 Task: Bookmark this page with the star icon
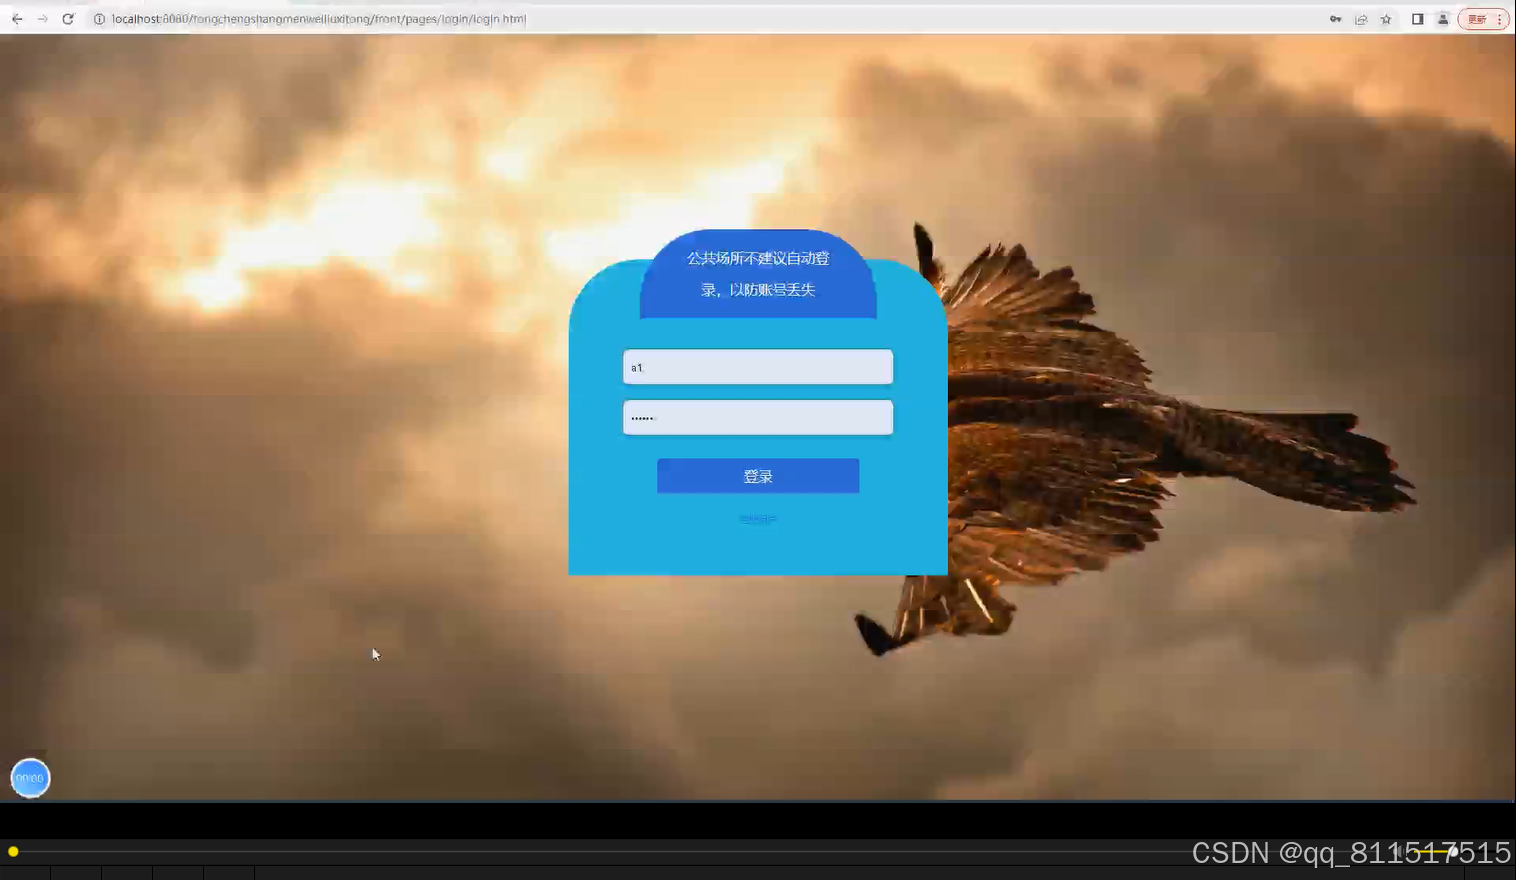1386,19
